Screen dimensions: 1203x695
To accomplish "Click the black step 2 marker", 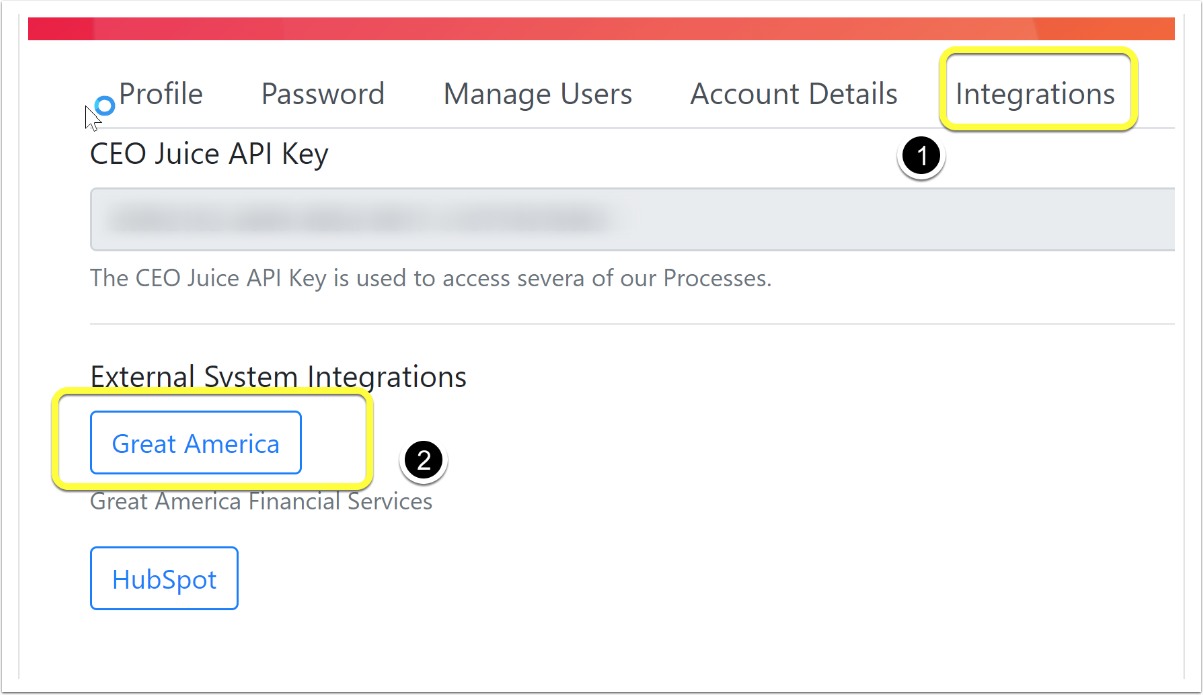I will [424, 460].
